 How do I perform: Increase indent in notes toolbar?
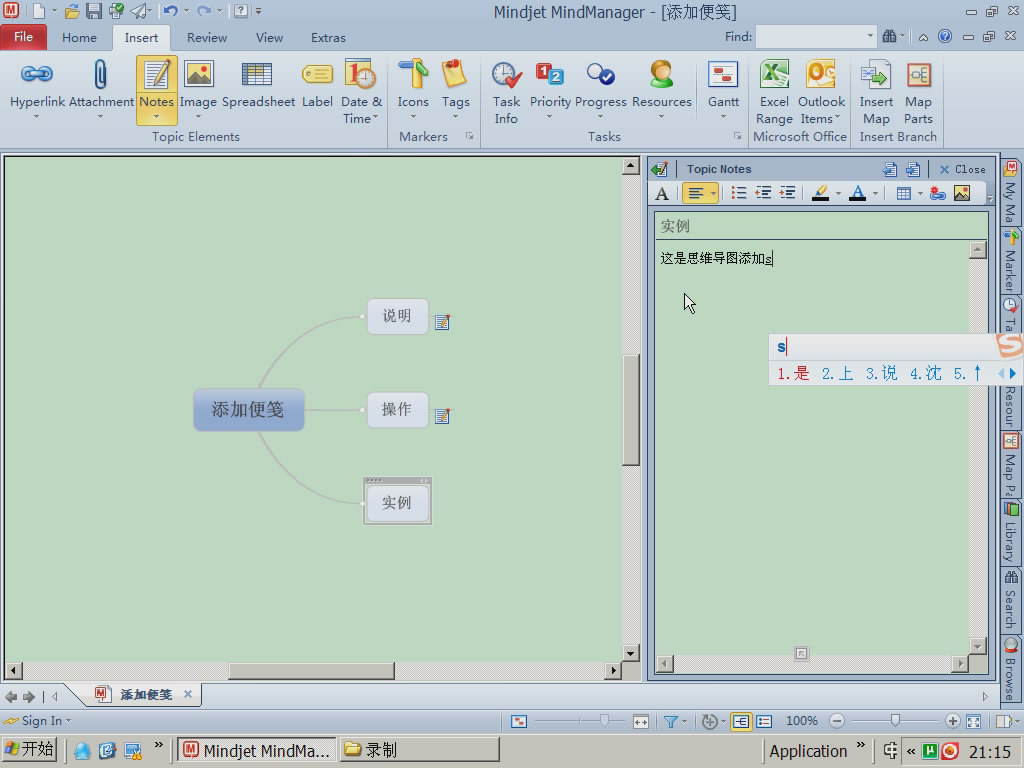pos(787,193)
